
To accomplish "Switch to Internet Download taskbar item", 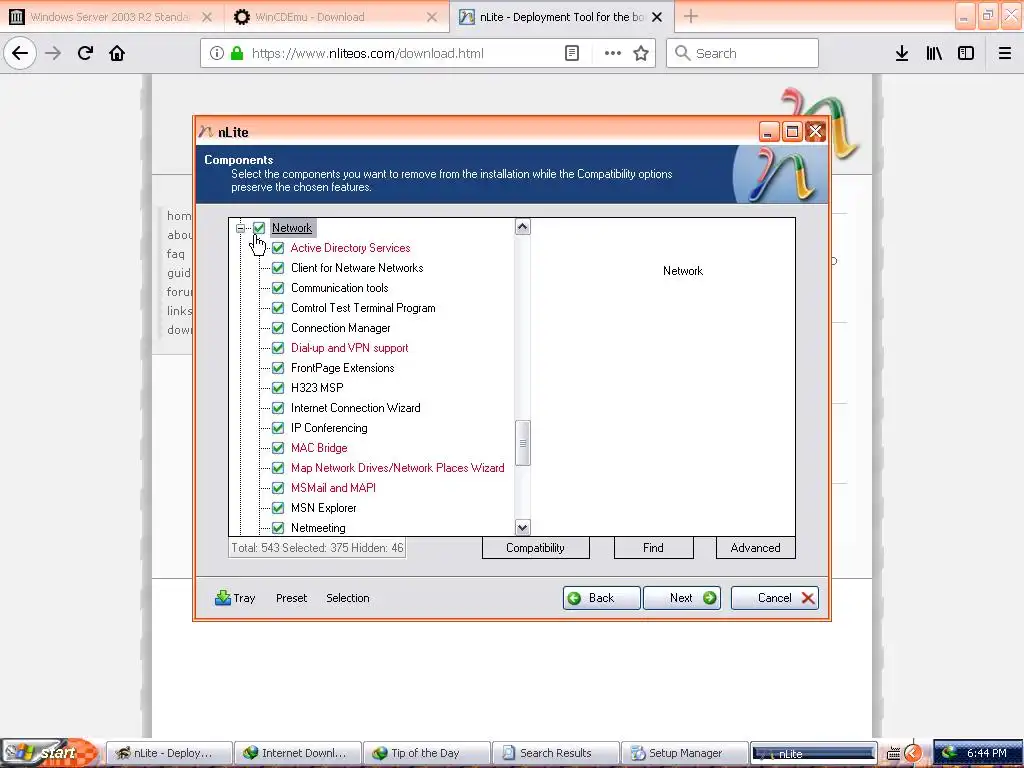I will click(x=297, y=753).
